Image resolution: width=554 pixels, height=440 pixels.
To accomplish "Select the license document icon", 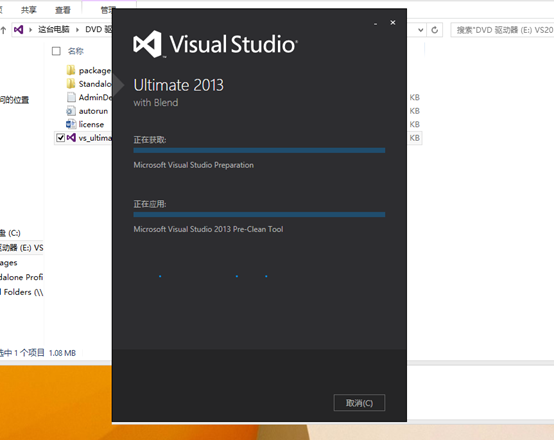I will pos(71,124).
